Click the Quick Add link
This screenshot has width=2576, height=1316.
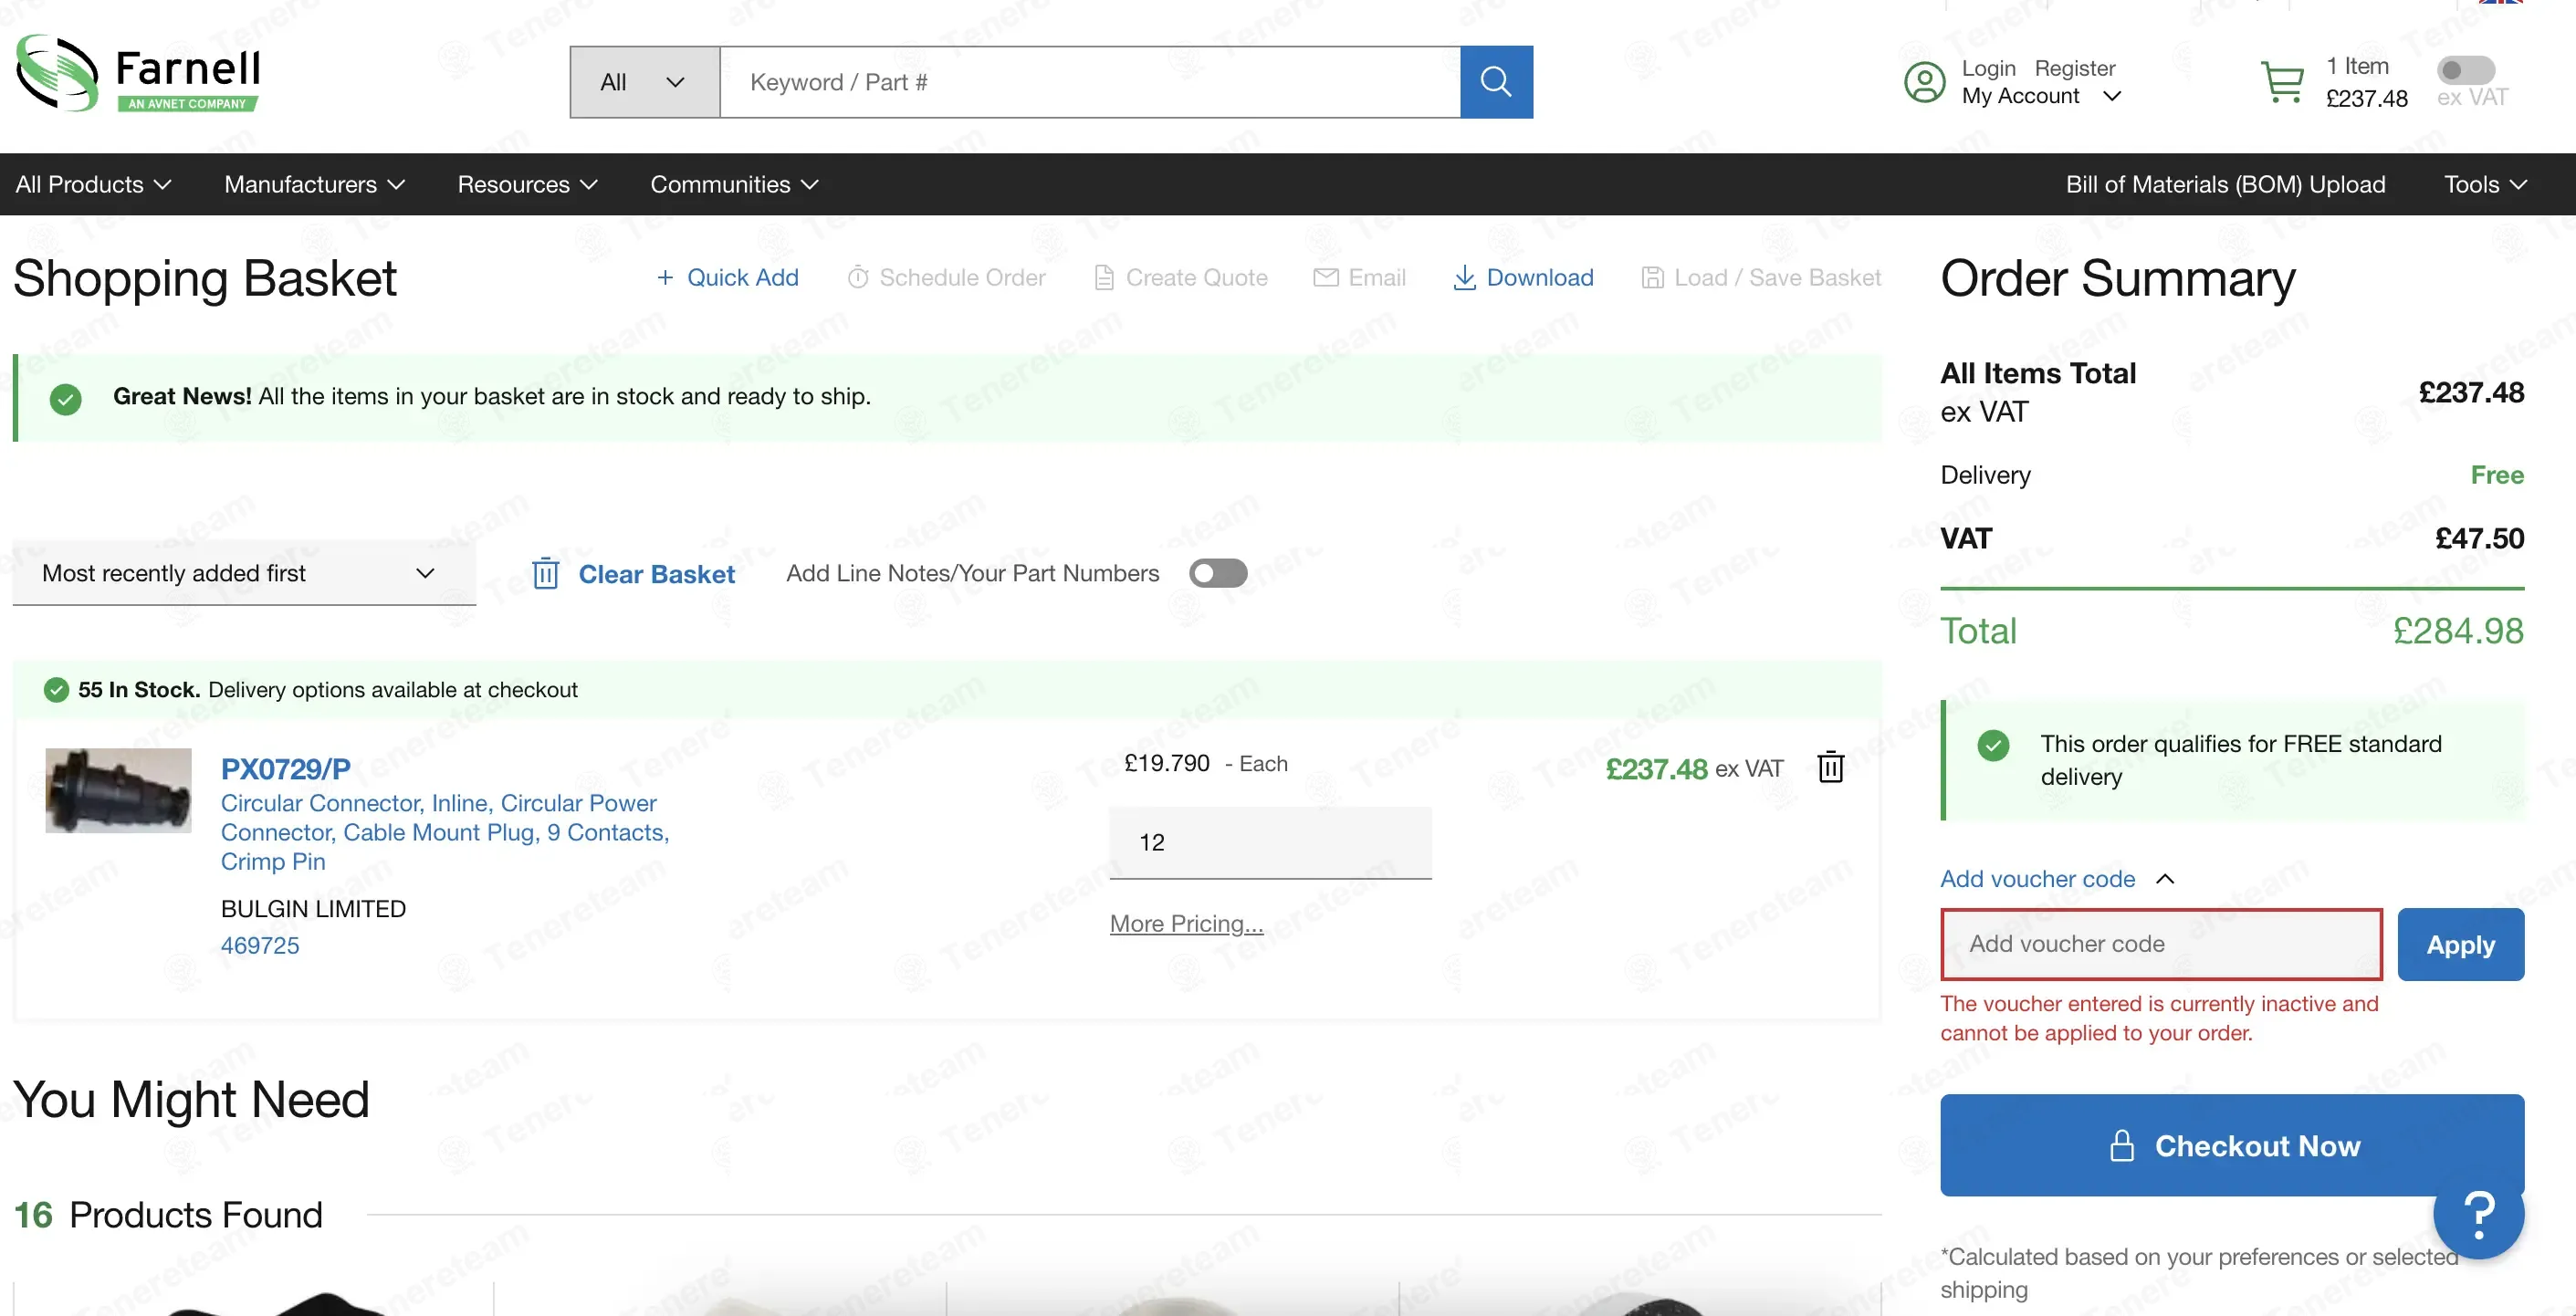[742, 278]
